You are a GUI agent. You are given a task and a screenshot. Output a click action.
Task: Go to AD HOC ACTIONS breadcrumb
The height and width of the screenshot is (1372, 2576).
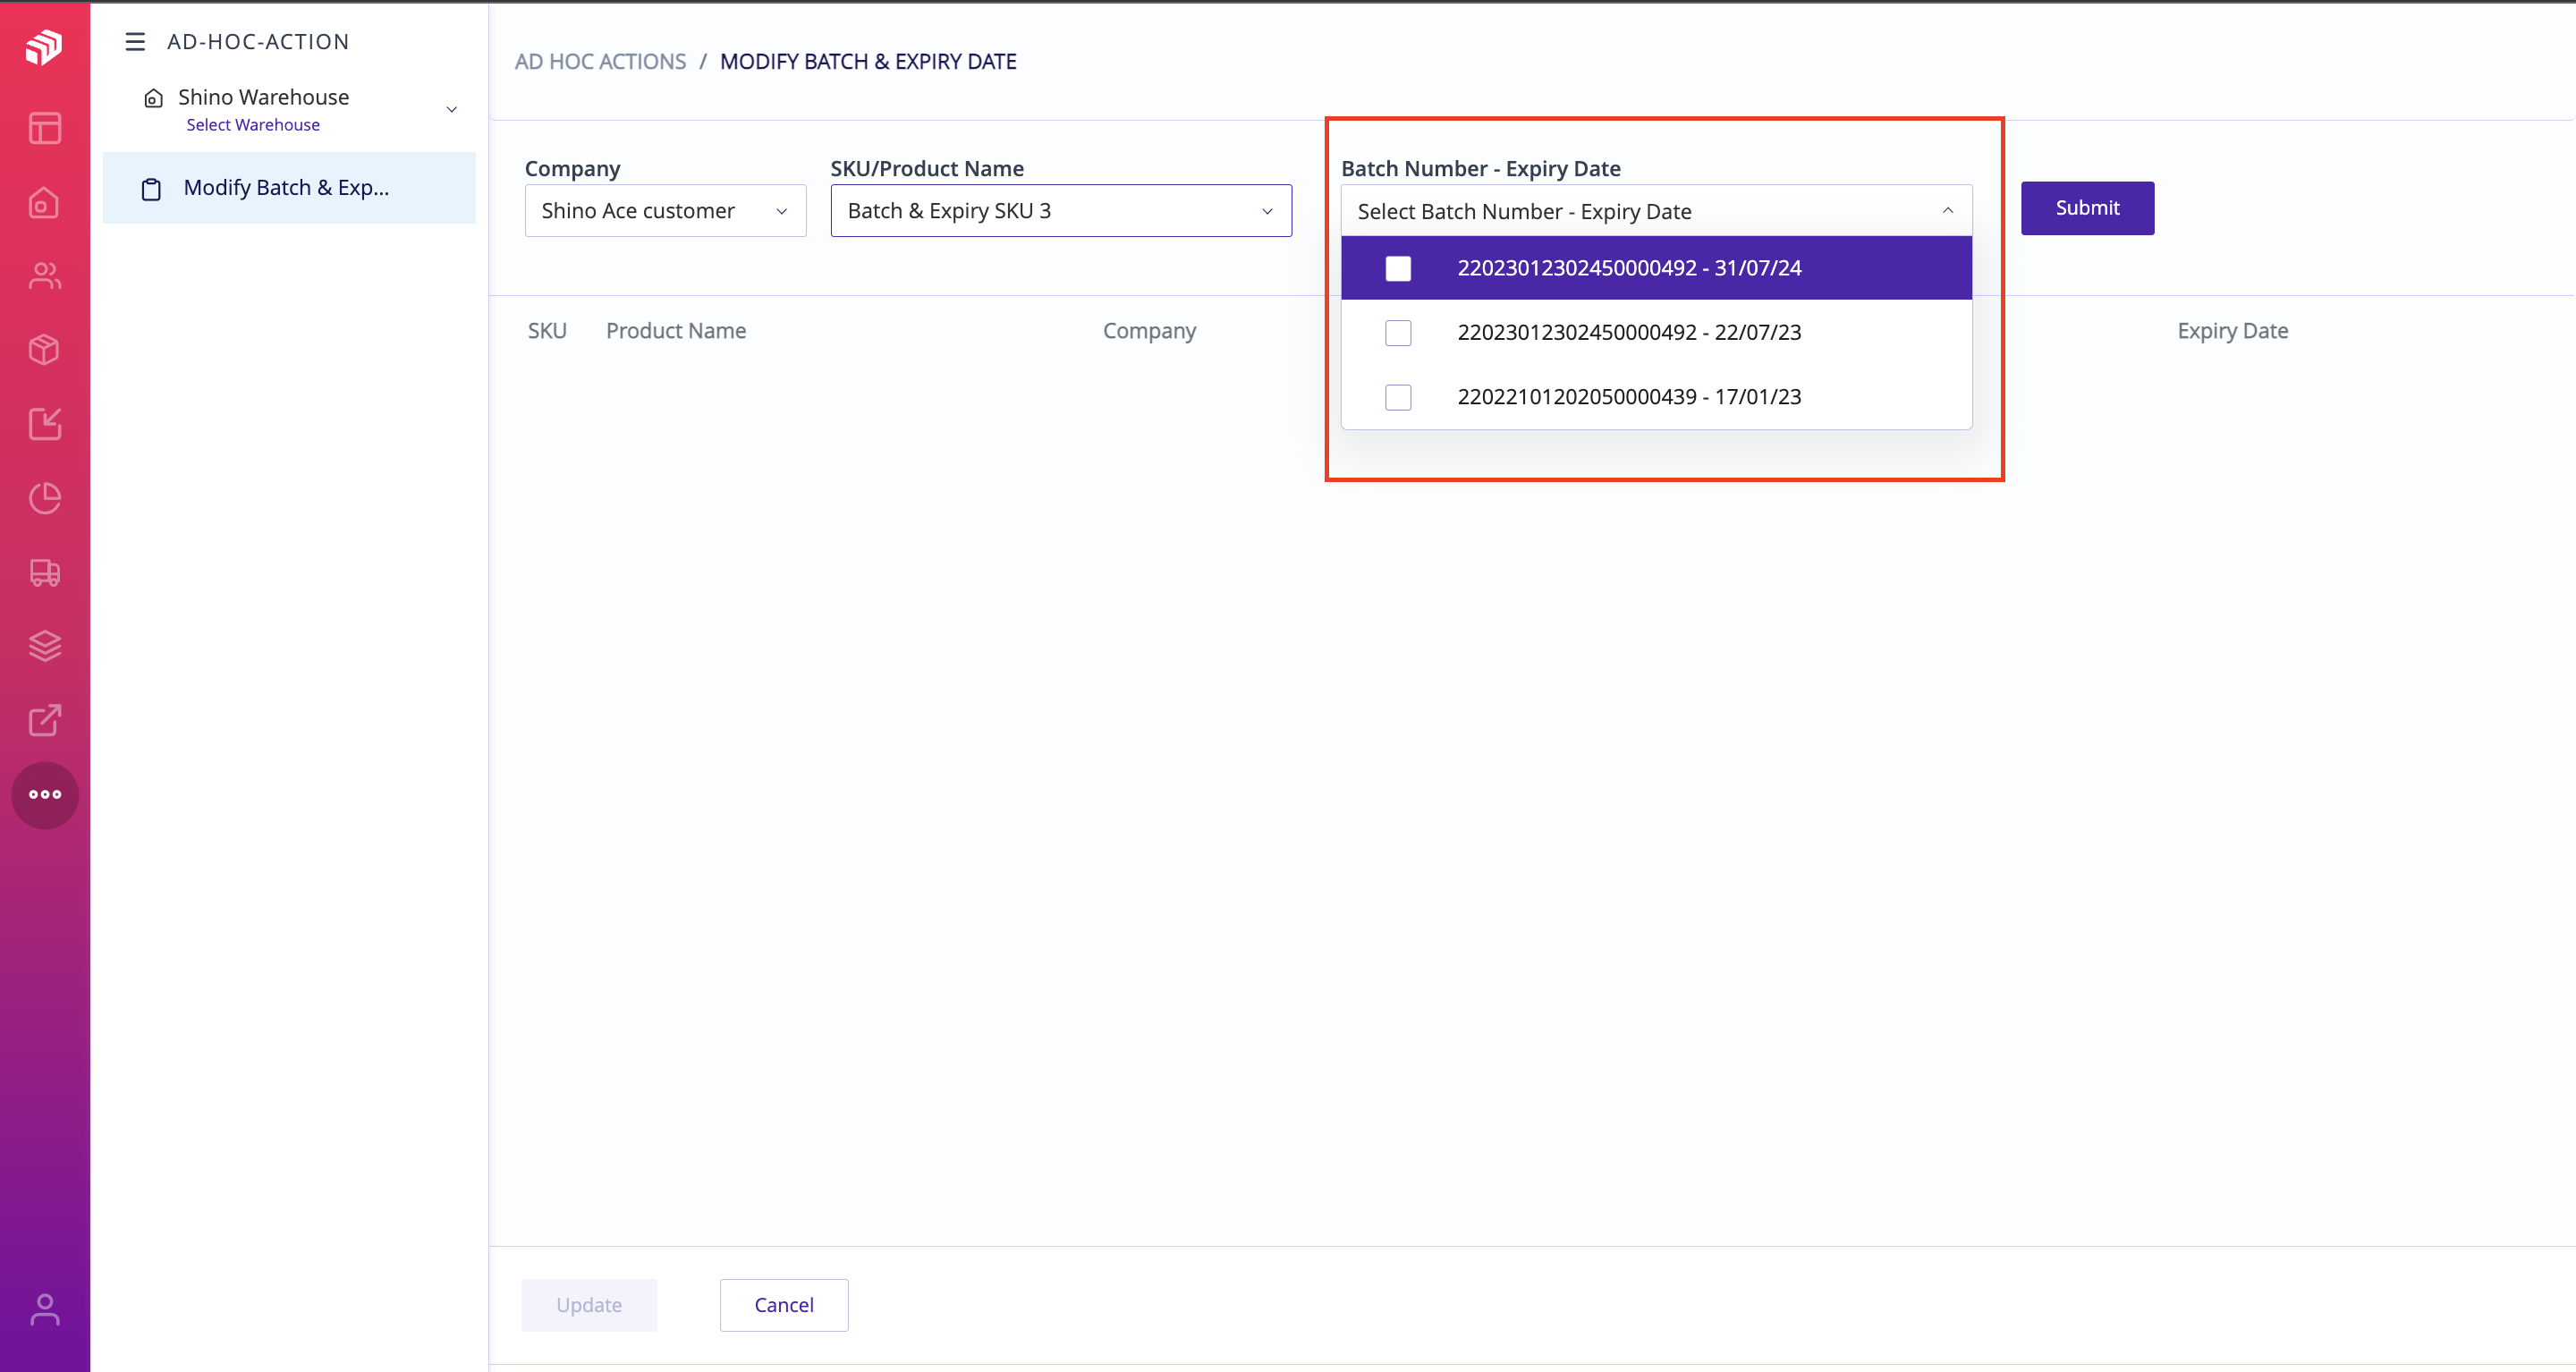coord(600,61)
